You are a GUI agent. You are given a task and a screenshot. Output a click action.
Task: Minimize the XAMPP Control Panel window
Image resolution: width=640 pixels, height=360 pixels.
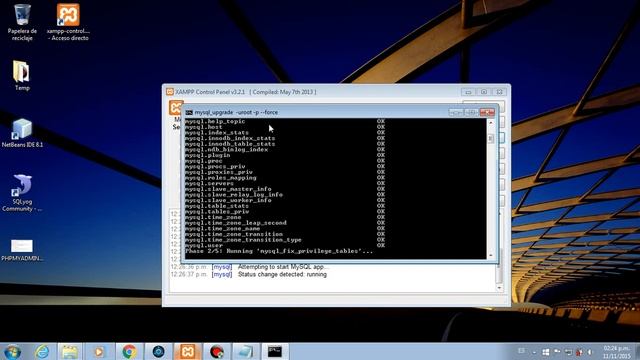[x=468, y=92]
